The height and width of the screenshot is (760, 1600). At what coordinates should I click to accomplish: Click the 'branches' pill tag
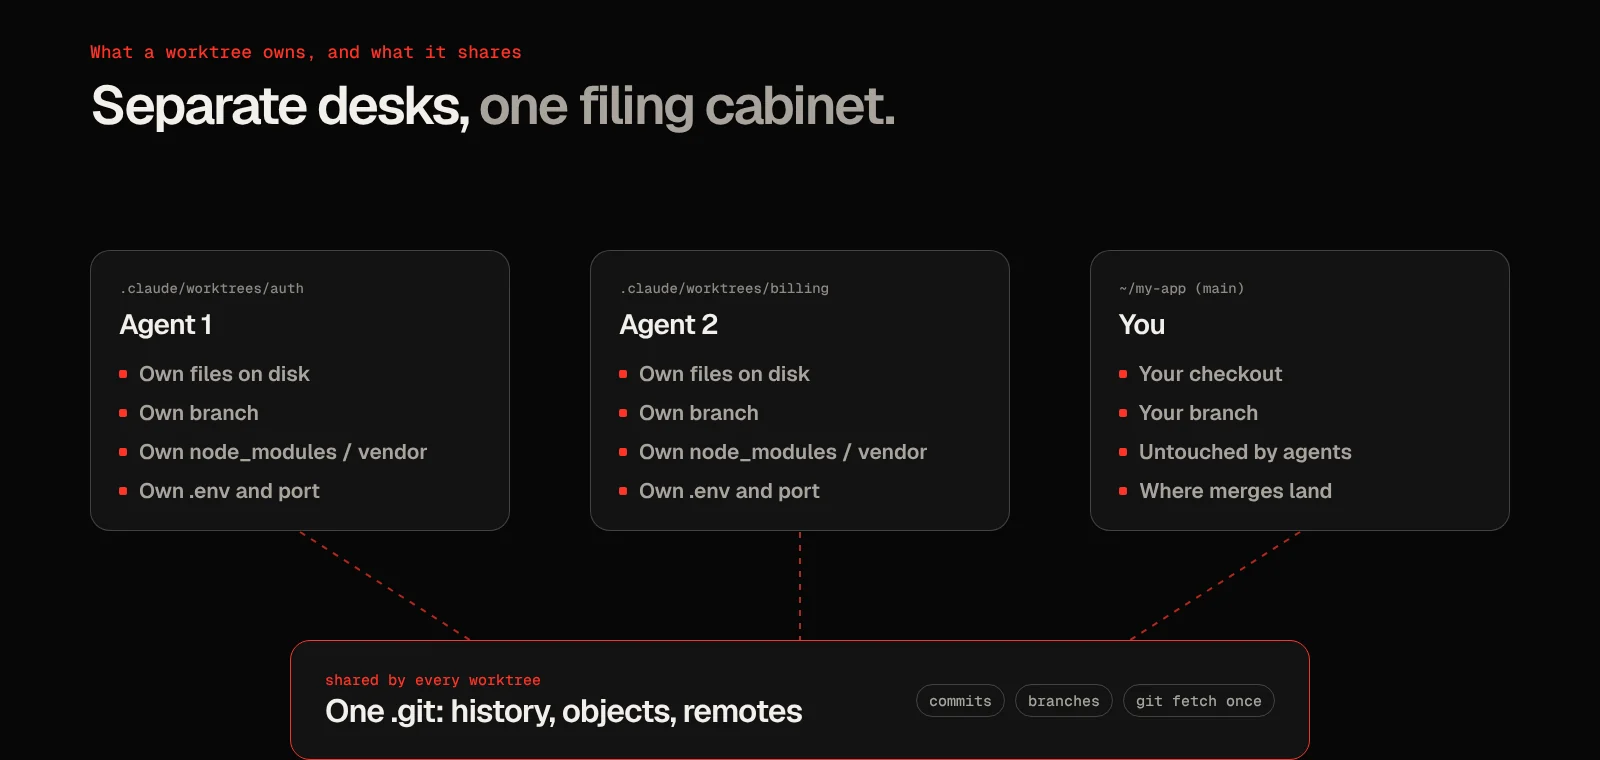pyautogui.click(x=1064, y=701)
